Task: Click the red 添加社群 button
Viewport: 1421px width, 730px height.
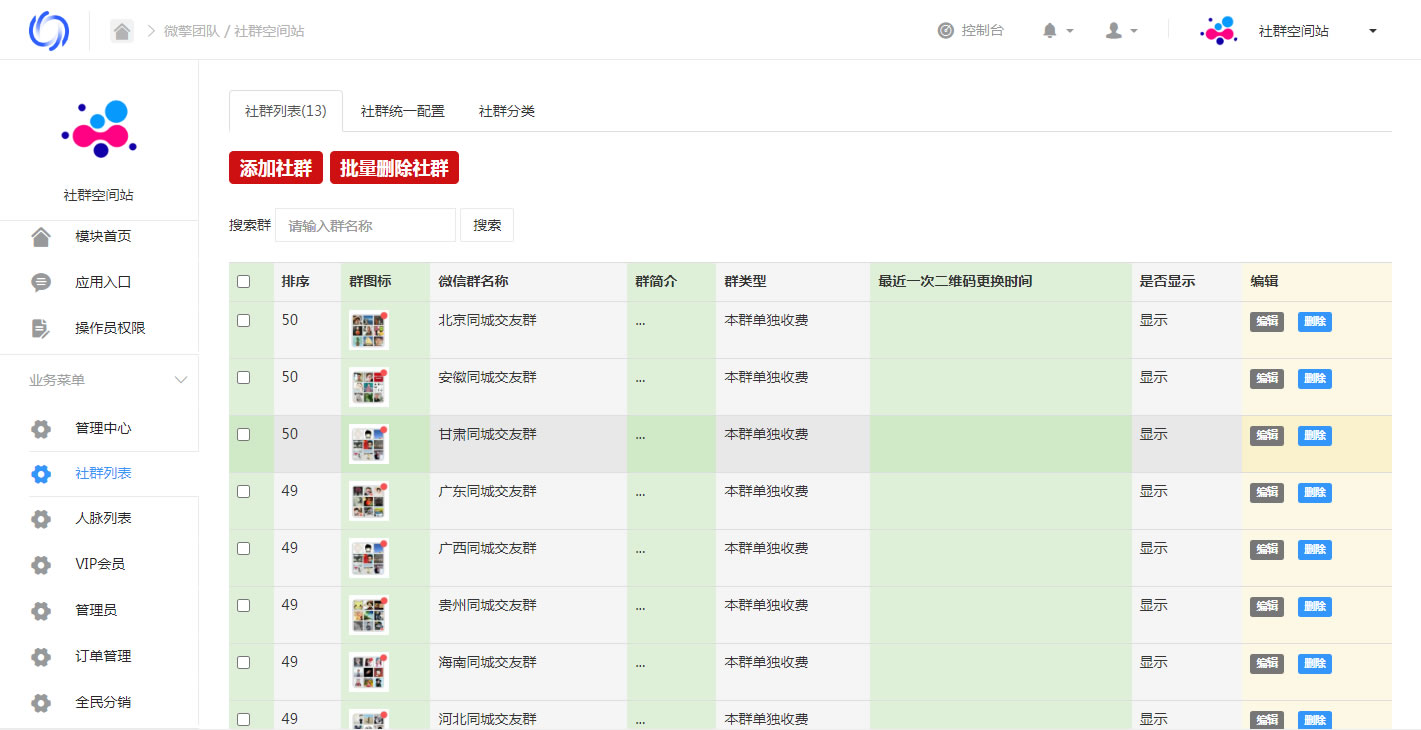Action: (275, 168)
